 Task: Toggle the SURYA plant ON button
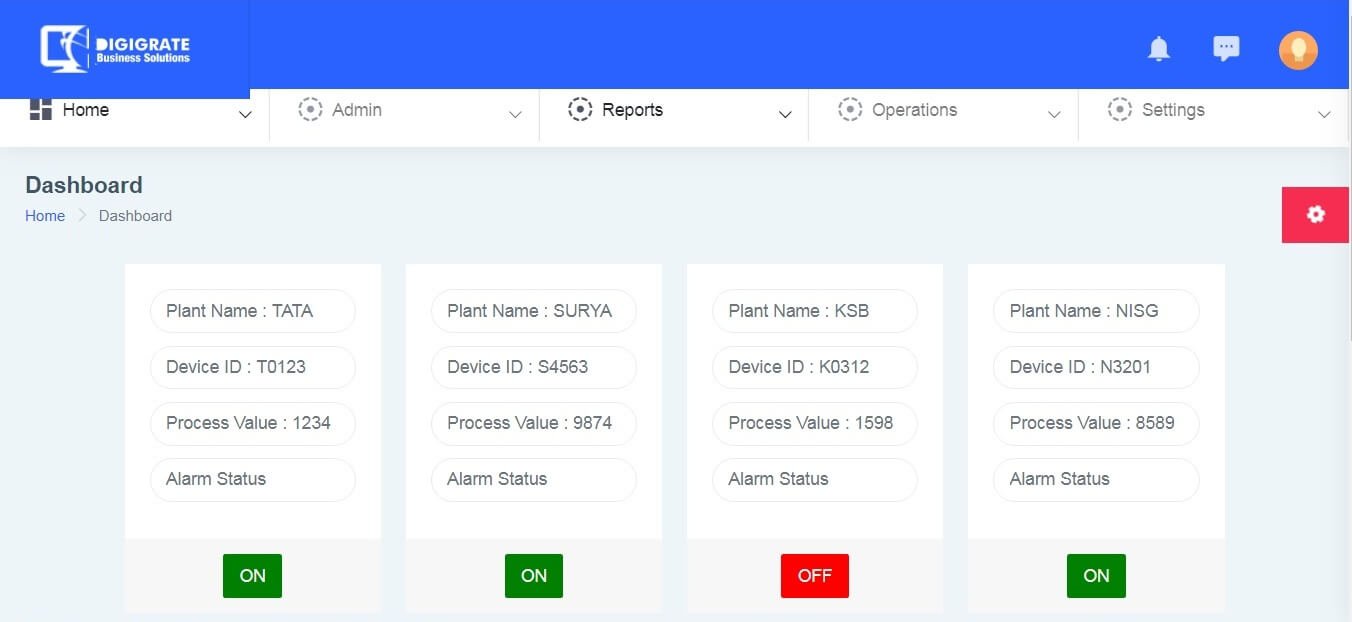(x=534, y=576)
